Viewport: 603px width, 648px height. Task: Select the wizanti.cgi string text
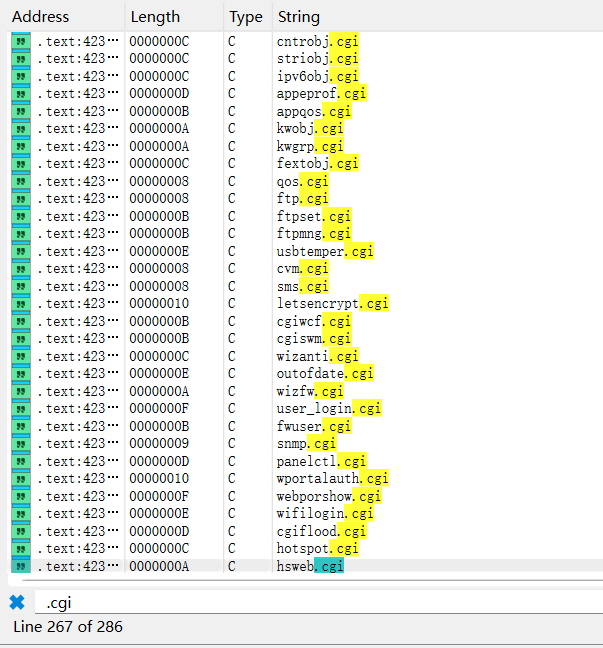click(x=317, y=356)
